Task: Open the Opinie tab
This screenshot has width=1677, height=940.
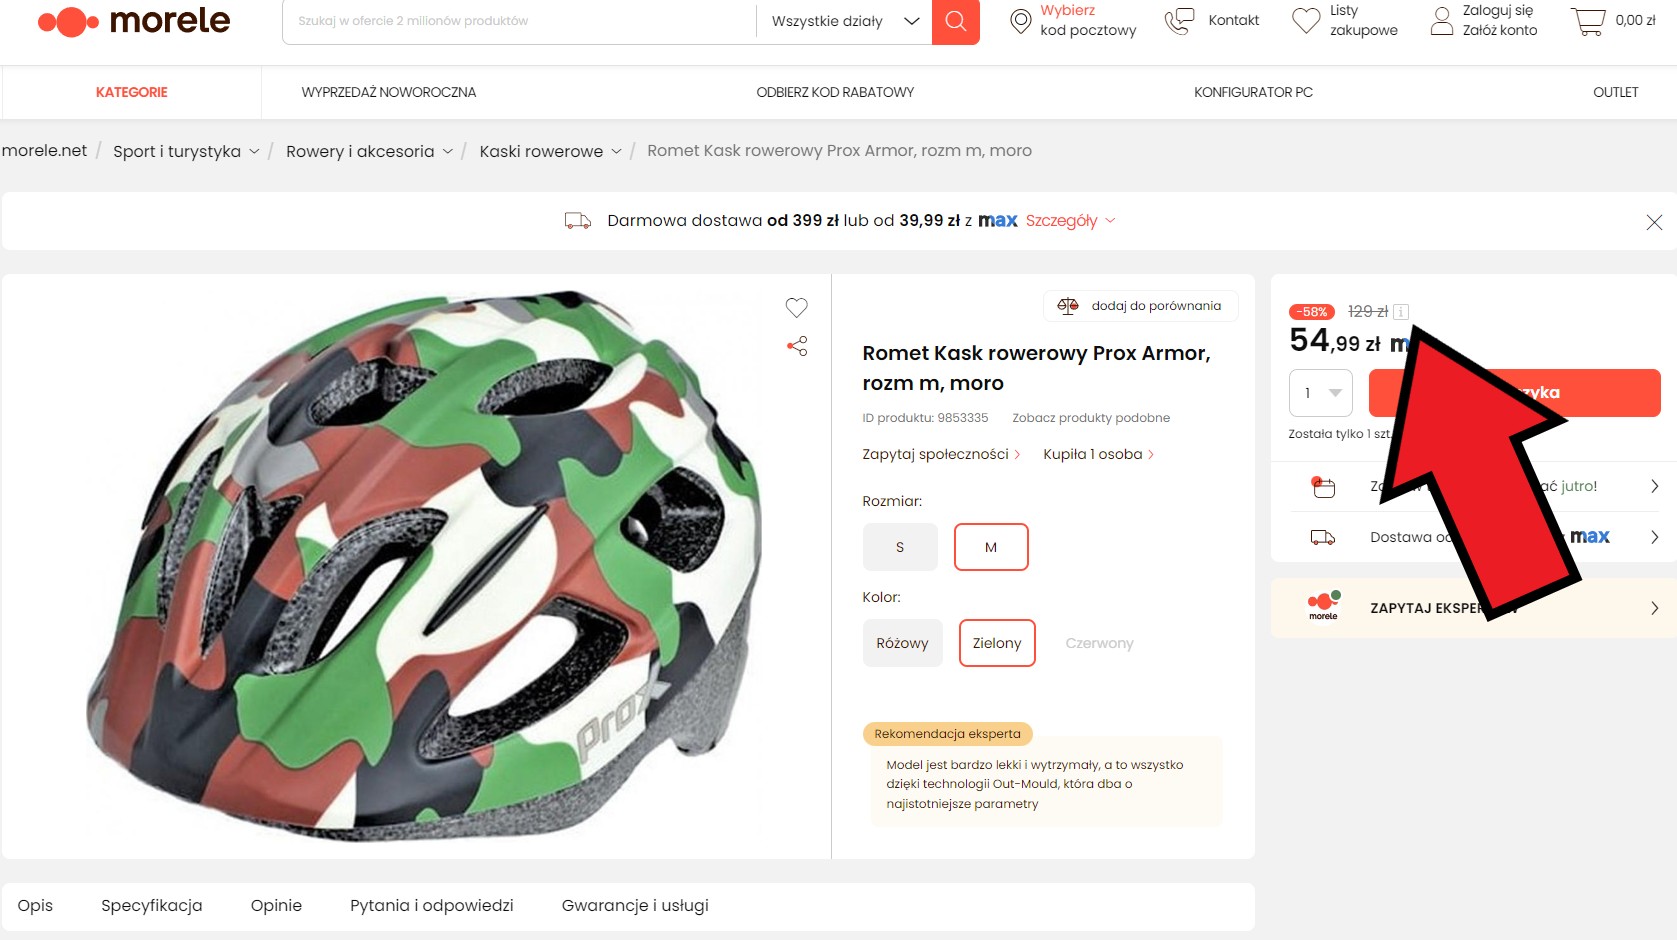Action: pos(276,906)
